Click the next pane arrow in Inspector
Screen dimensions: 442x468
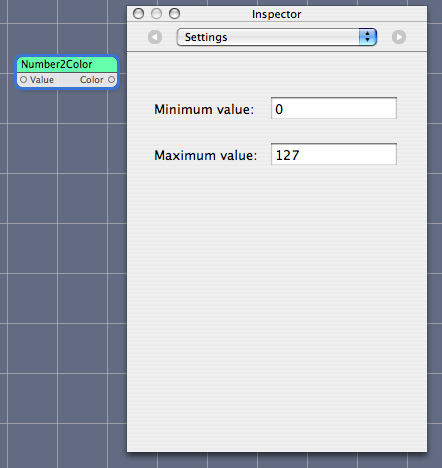coord(399,37)
